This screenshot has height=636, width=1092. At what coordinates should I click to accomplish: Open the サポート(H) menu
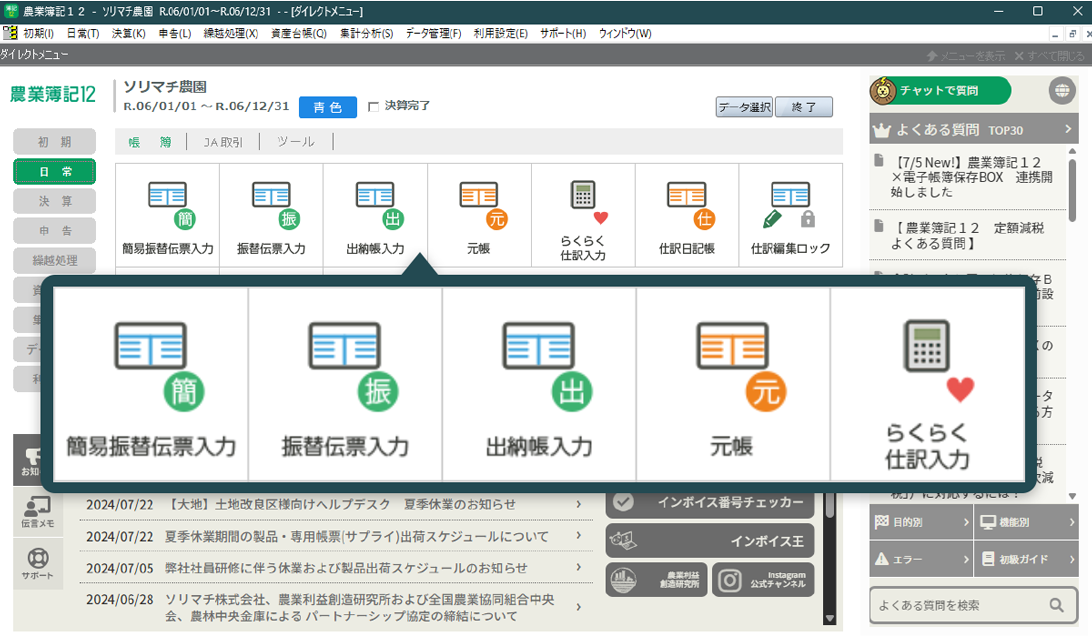pyautogui.click(x=563, y=33)
